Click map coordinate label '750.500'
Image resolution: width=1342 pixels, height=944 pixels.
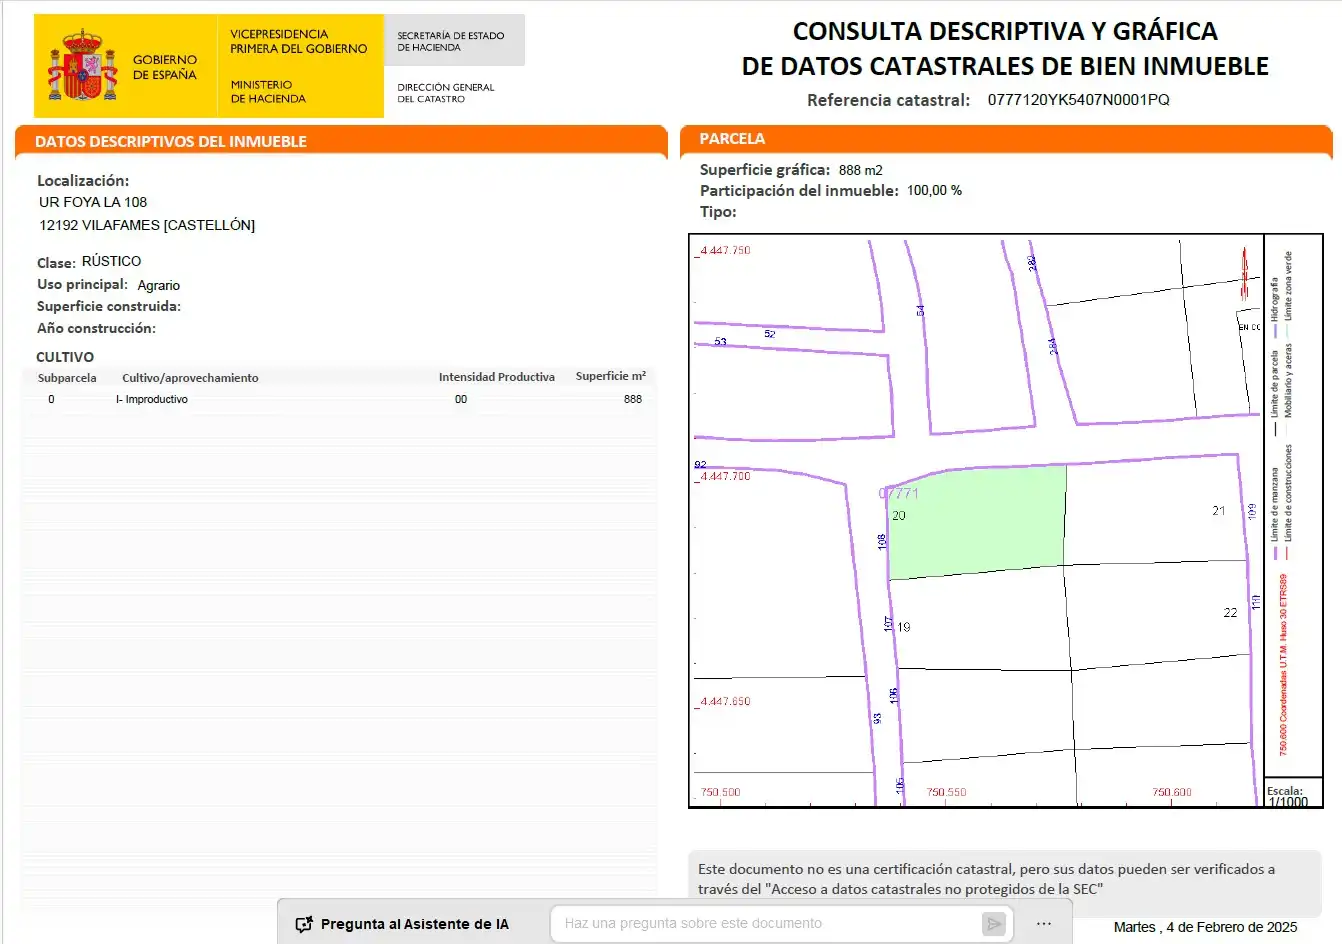(x=721, y=792)
